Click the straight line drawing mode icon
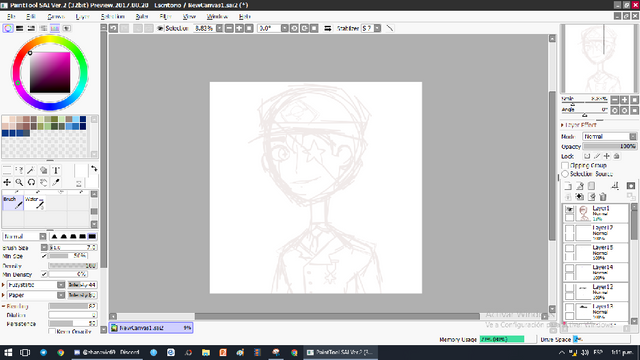This screenshot has height=360, width=640. click(390, 28)
